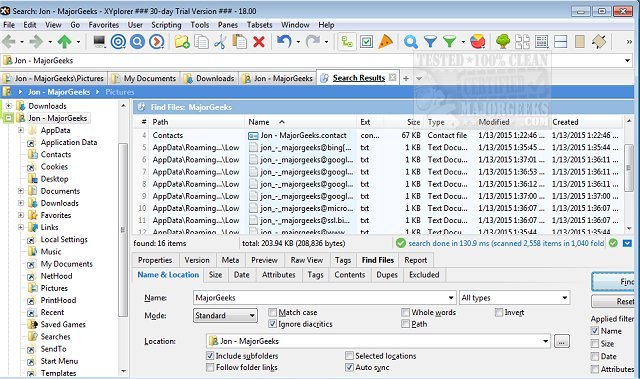
Task: Toggle the folder tree icon in toolbar
Action: pos(347,42)
